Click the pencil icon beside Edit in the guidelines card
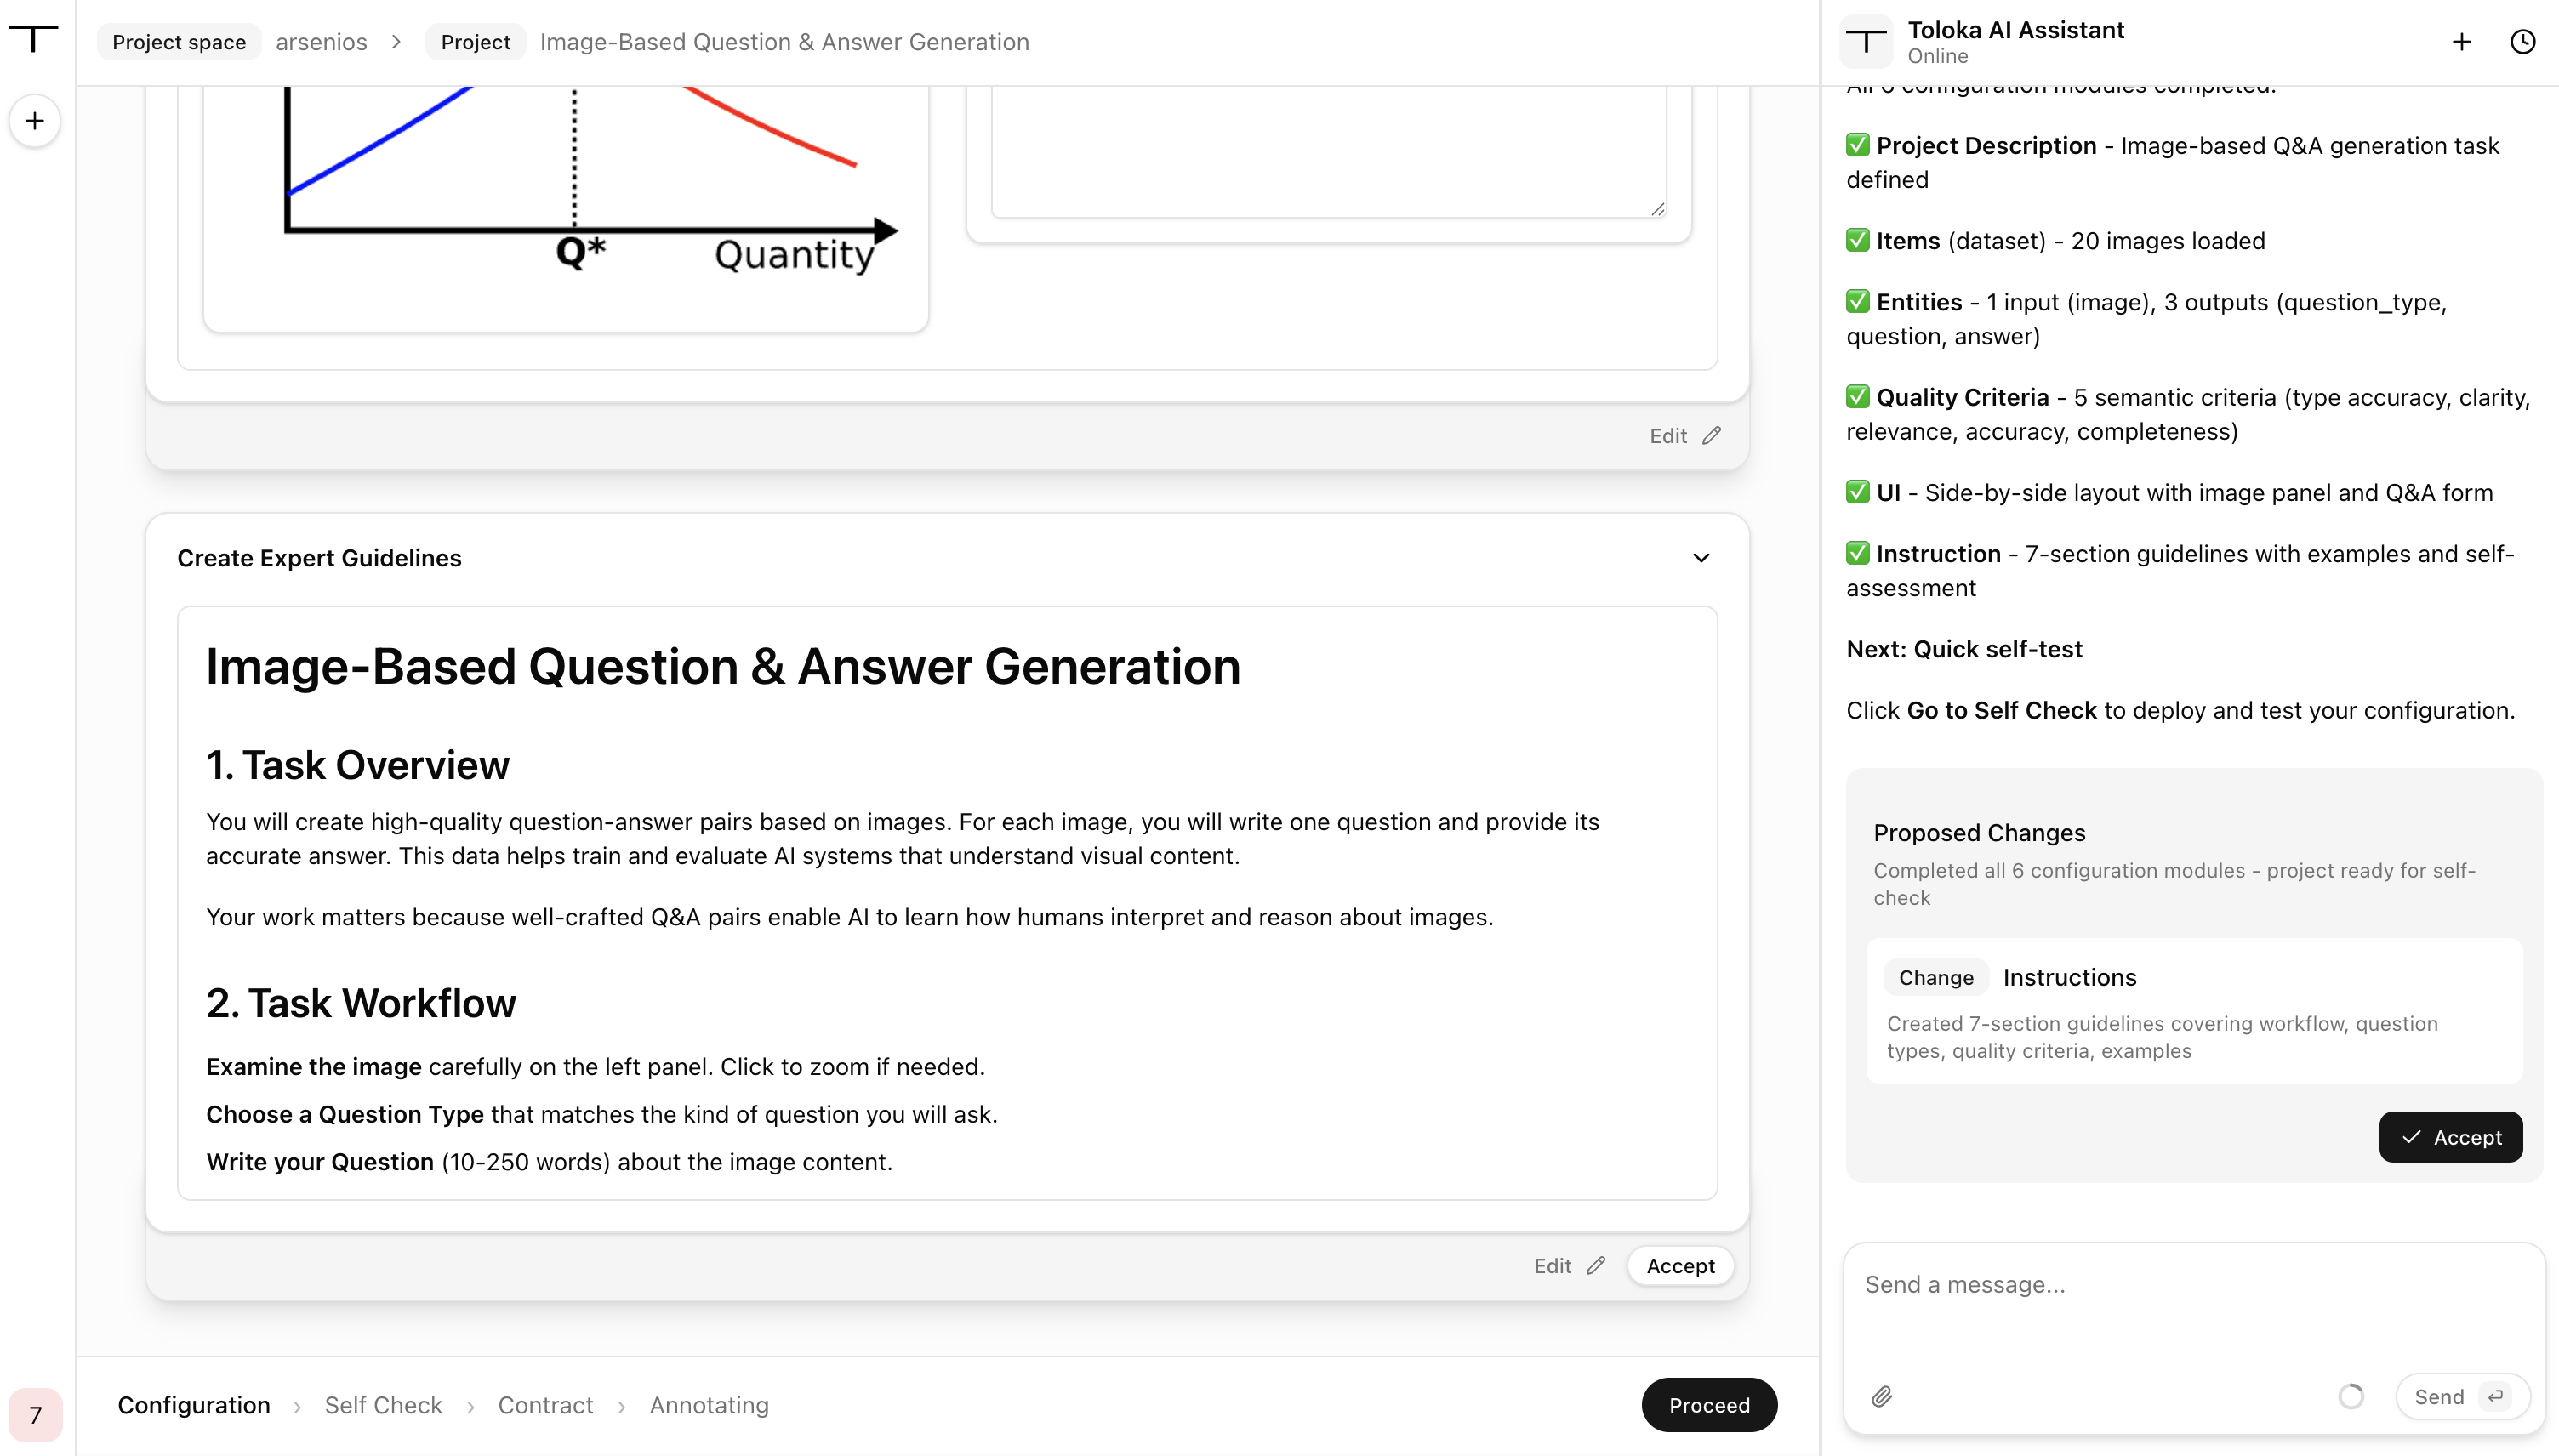The height and width of the screenshot is (1456, 2559). [1596, 1265]
